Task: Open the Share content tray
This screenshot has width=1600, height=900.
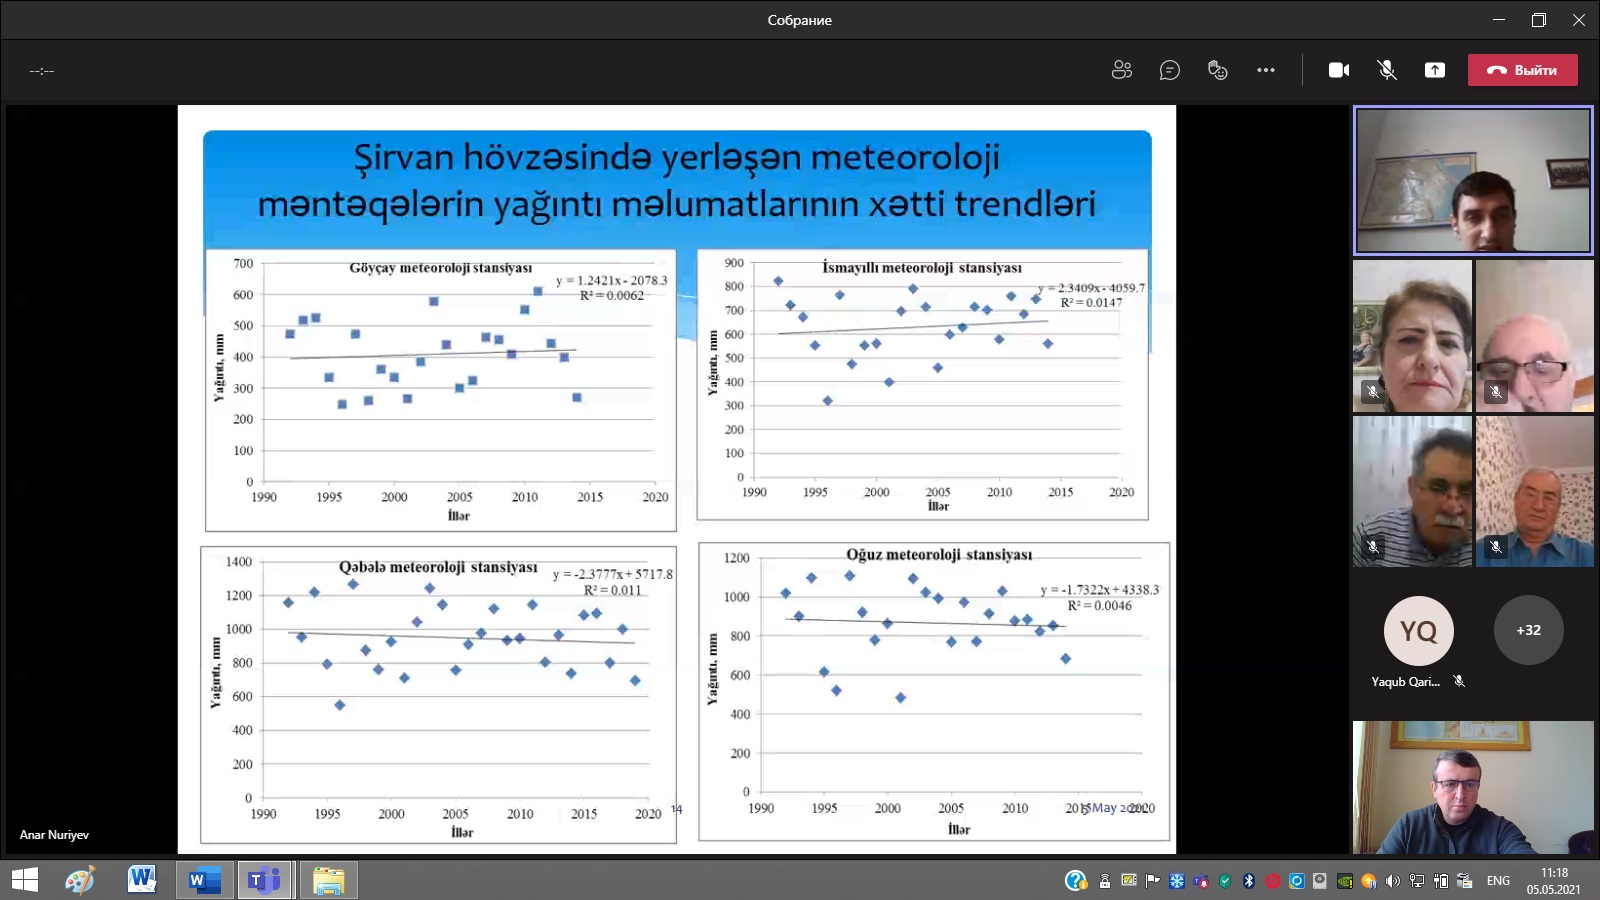Action: 1435,70
